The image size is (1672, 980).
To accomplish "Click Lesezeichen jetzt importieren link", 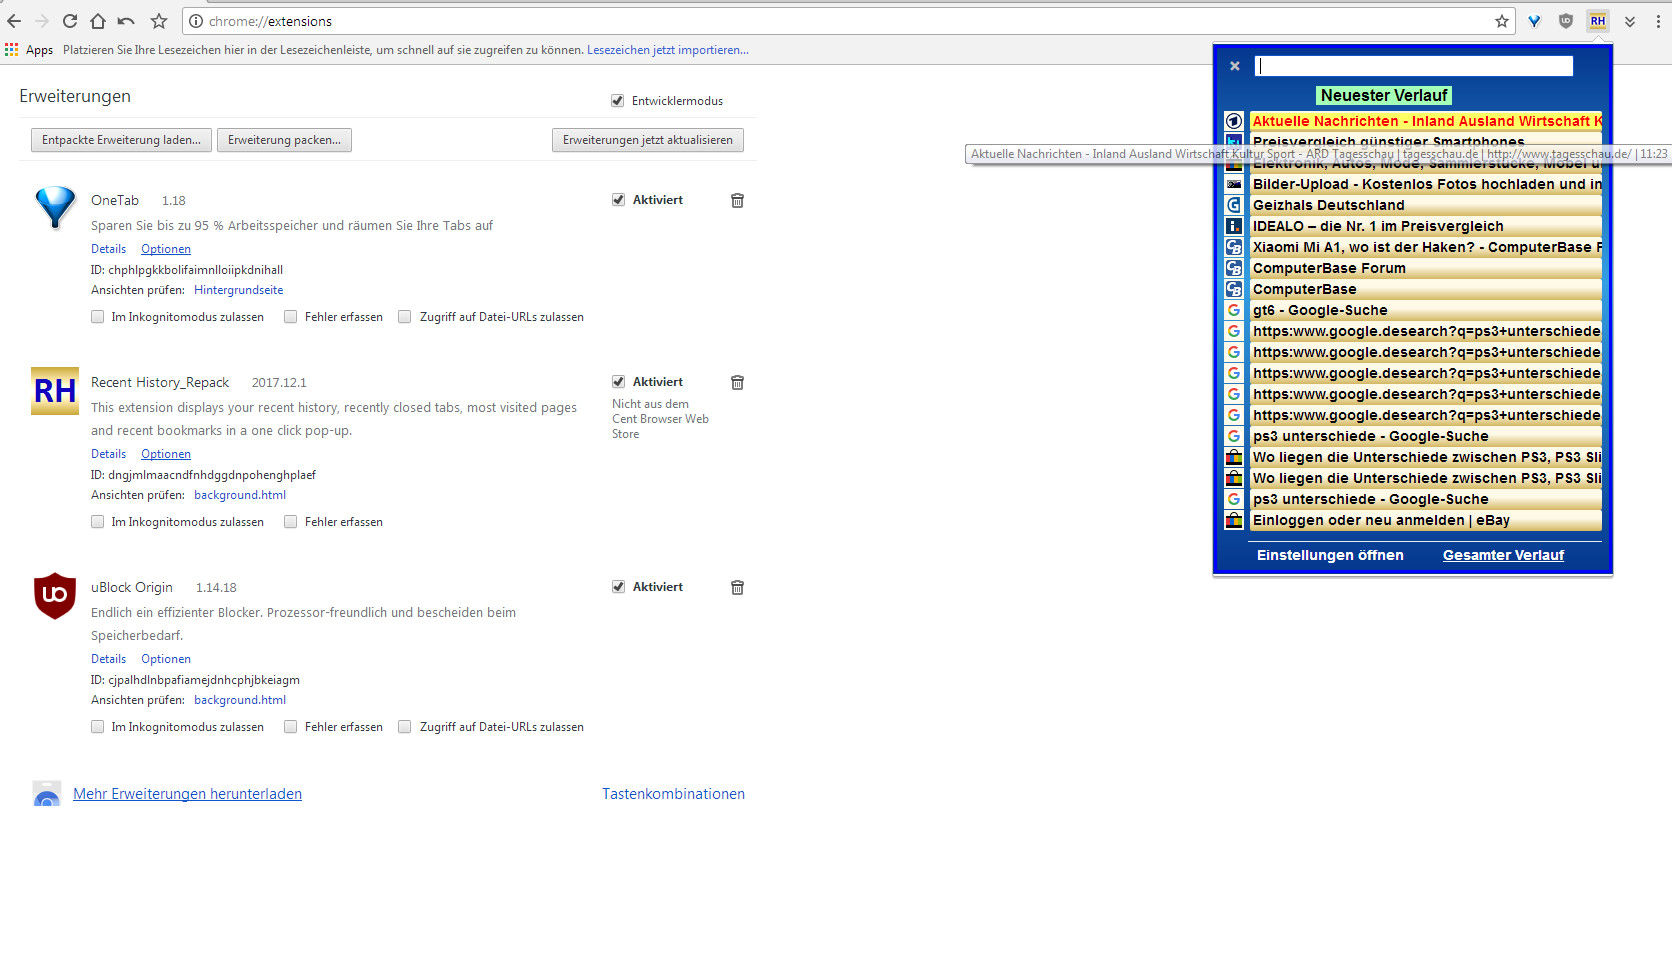I will 668,50.
